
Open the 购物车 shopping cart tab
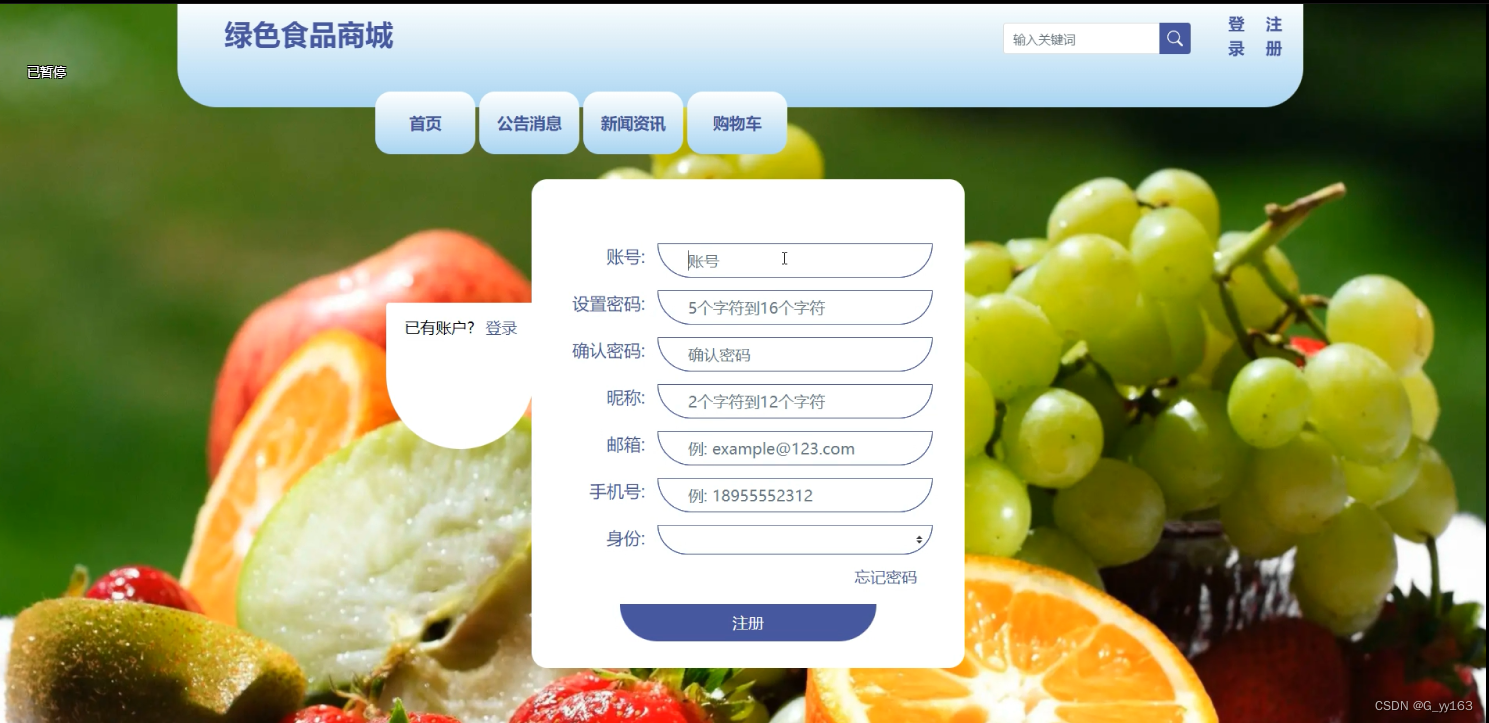pos(737,123)
